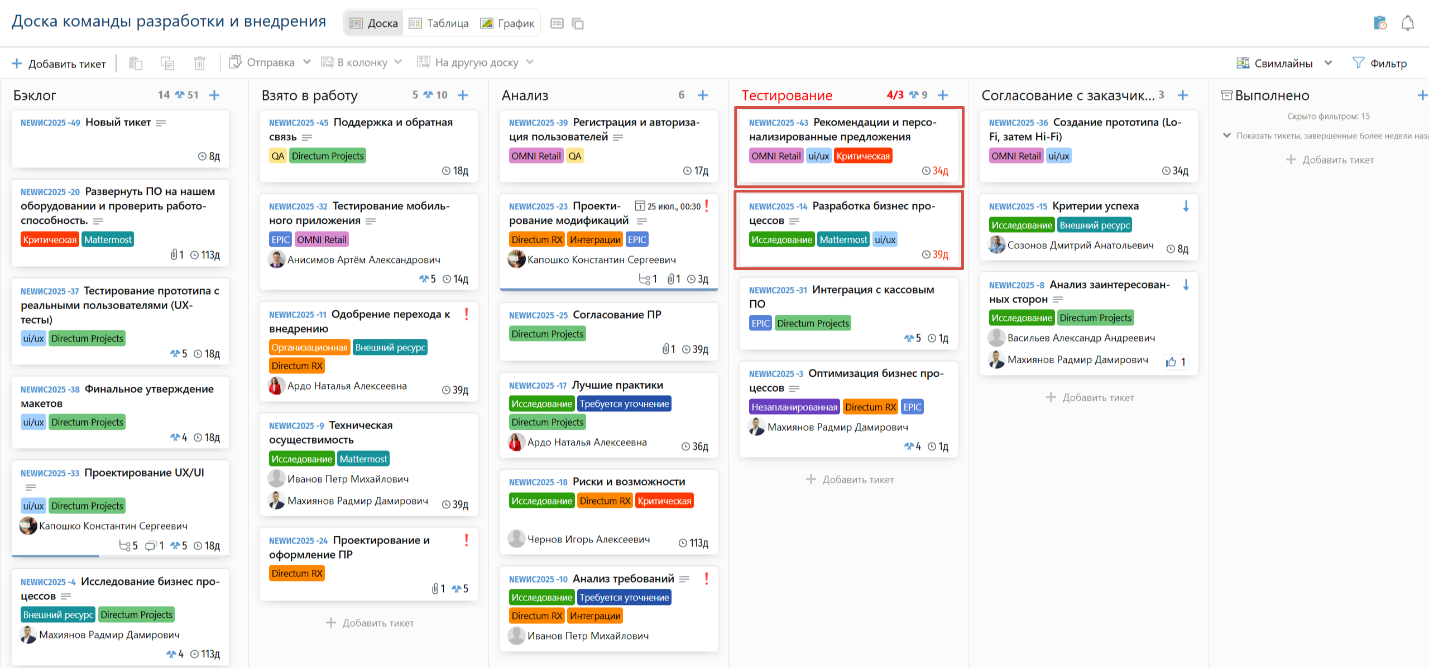1429x668 pixels.
Task: Open the Свимлайны dropdown
Action: (1284, 63)
